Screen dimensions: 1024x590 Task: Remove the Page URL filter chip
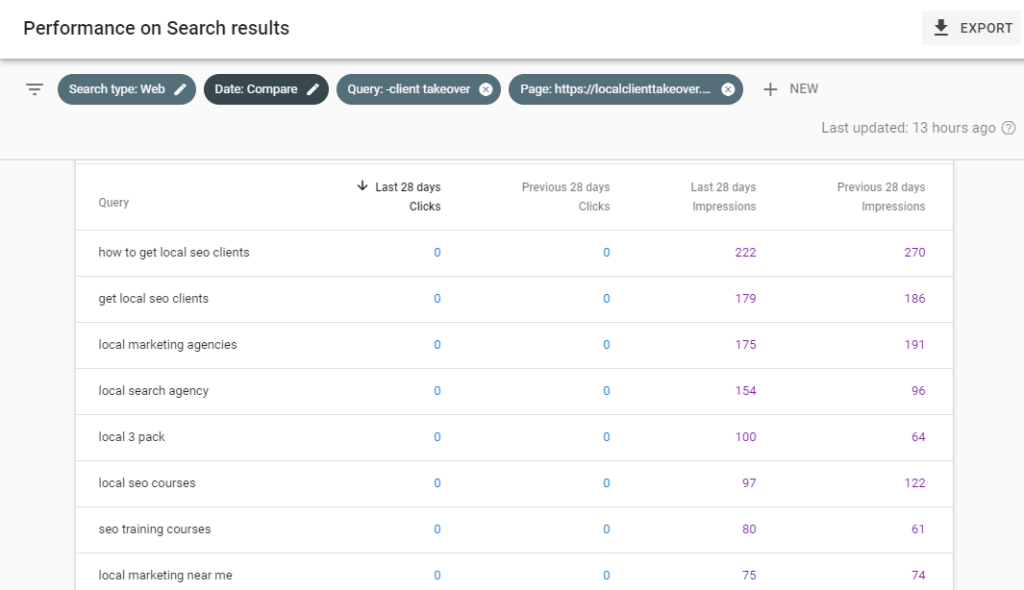point(728,89)
